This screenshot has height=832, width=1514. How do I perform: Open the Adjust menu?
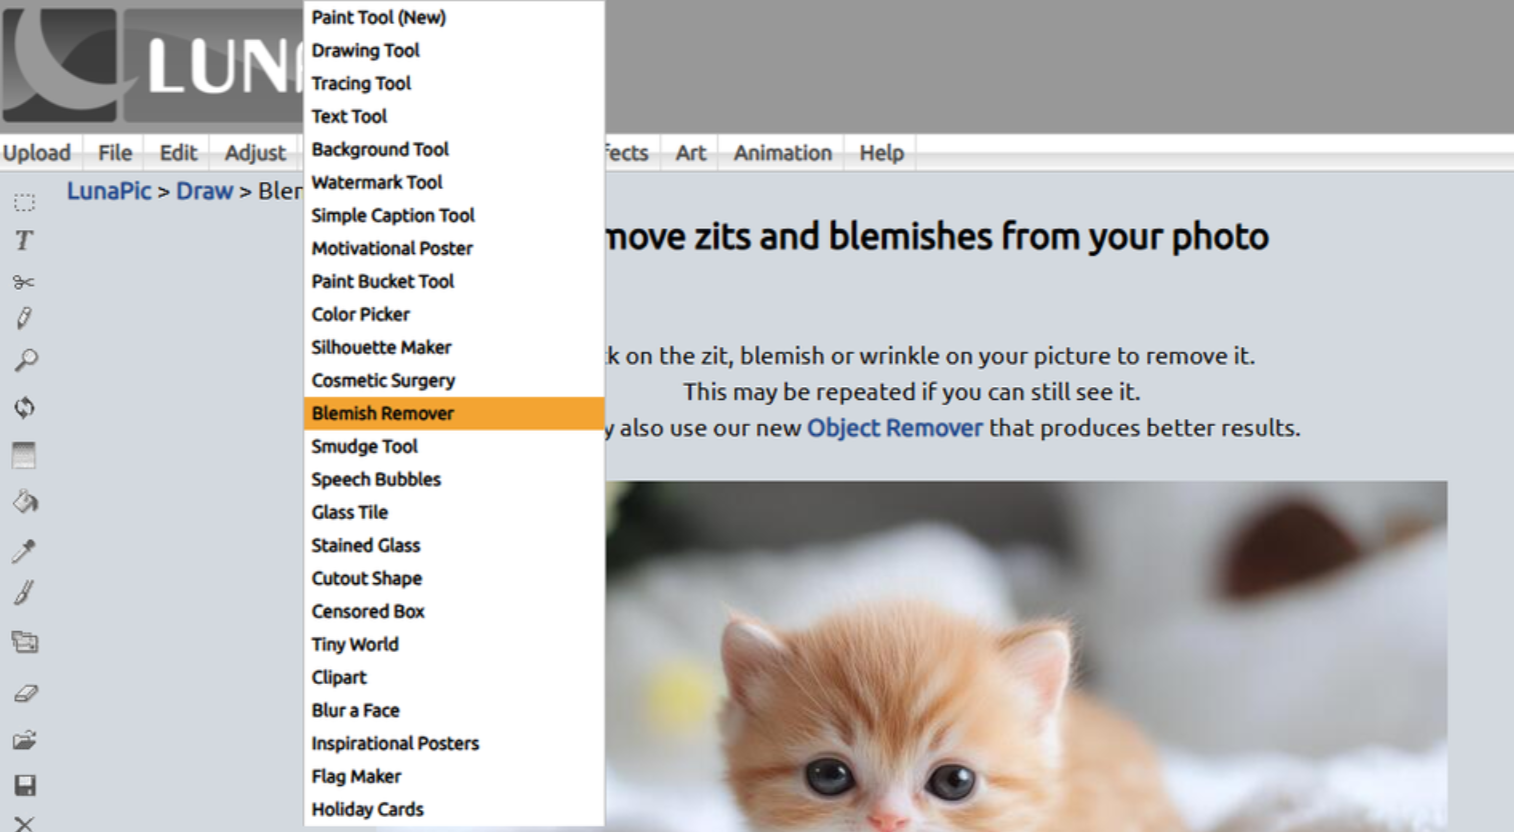[x=255, y=153]
